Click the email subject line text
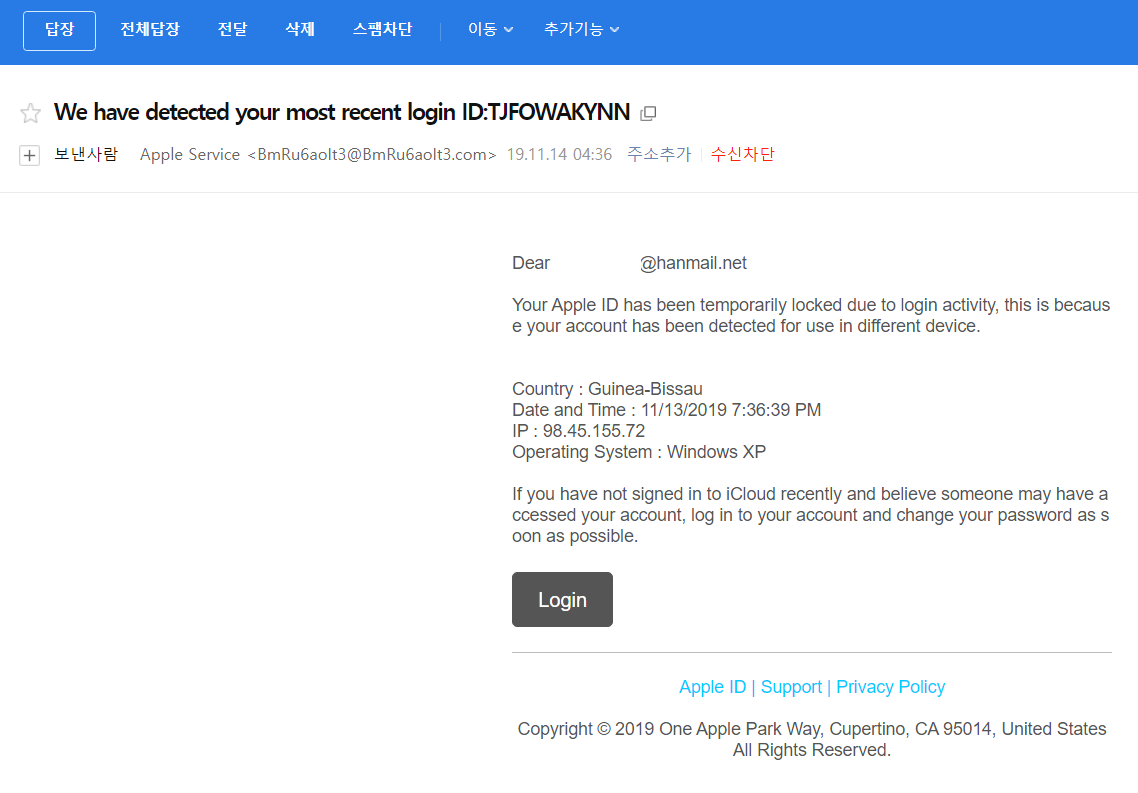Screen dimensions: 1138x793 pos(342,112)
